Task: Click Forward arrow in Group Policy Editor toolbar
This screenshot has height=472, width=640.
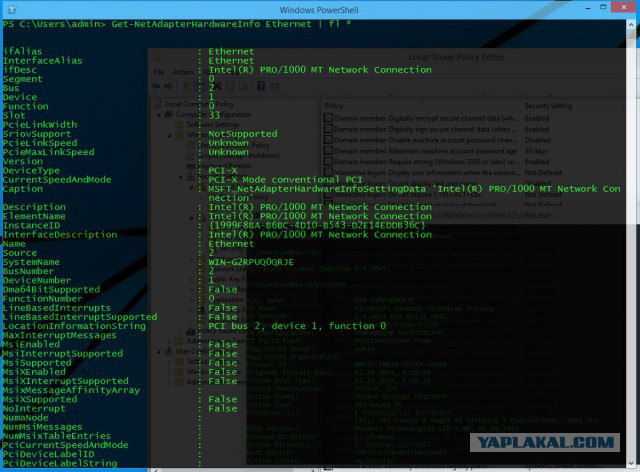Action: (x=168, y=86)
